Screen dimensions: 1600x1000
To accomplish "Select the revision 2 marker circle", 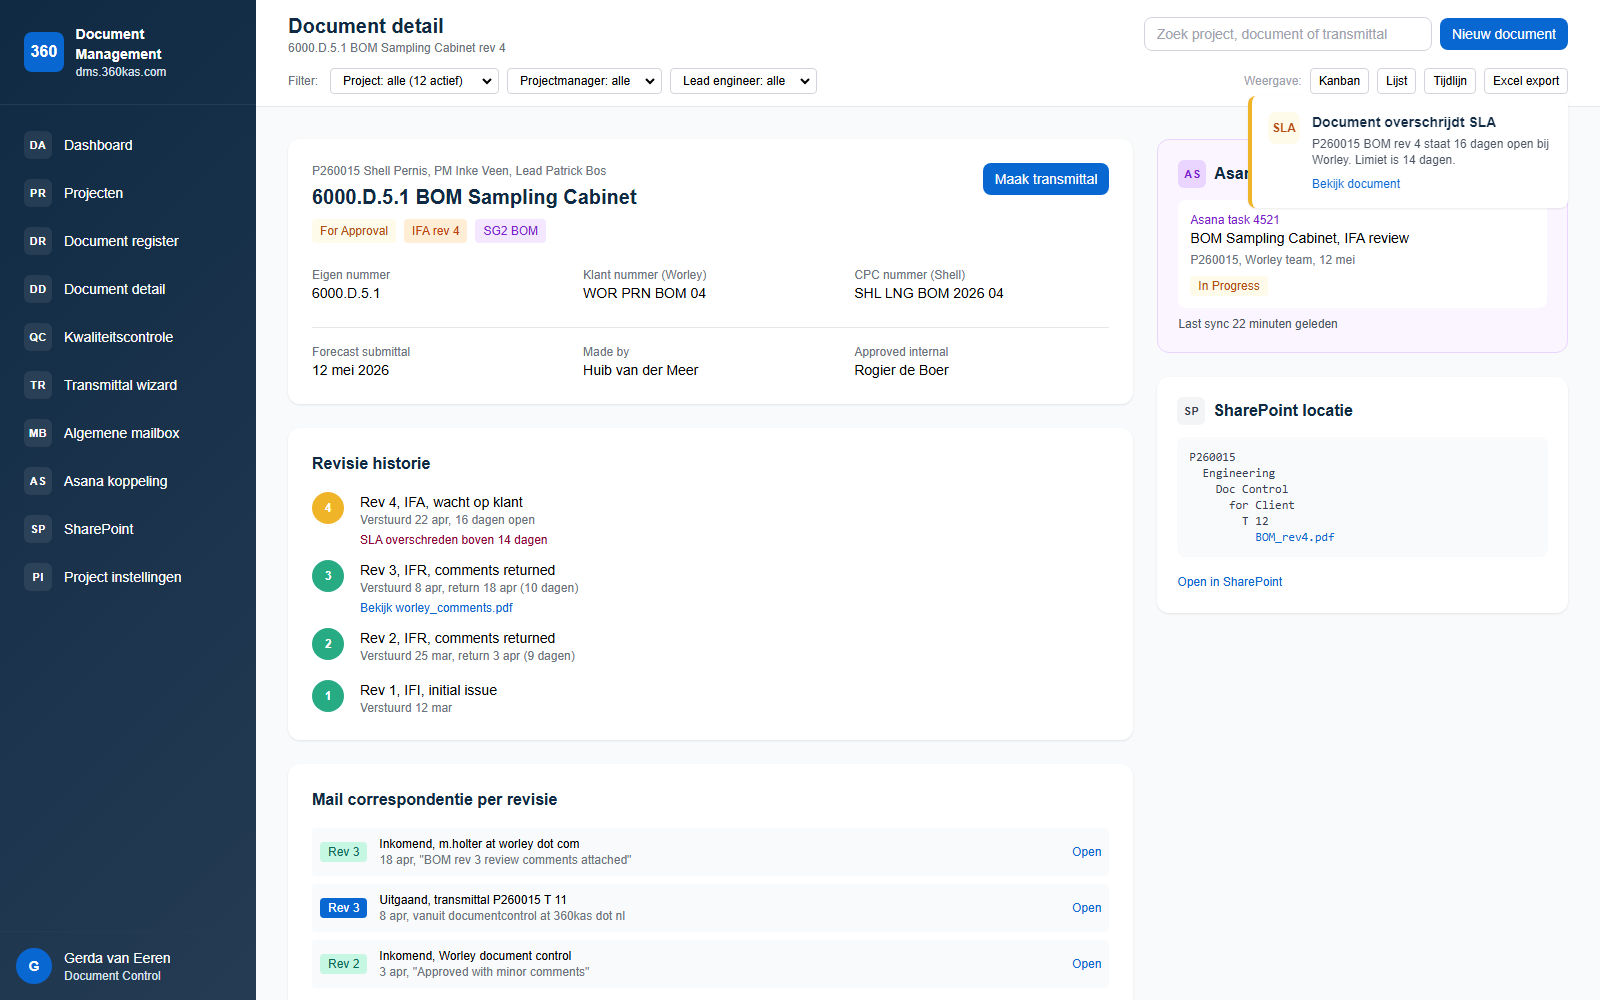I will 328,644.
